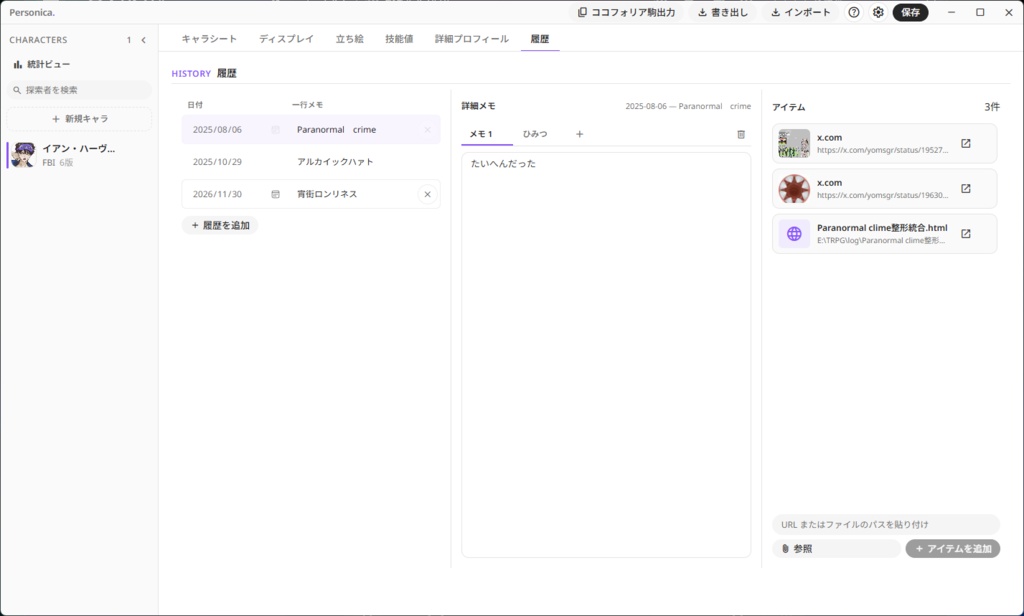Focus the 探索者を検索 search field
Viewport: 1024px width, 616px height.
pyautogui.click(x=79, y=90)
